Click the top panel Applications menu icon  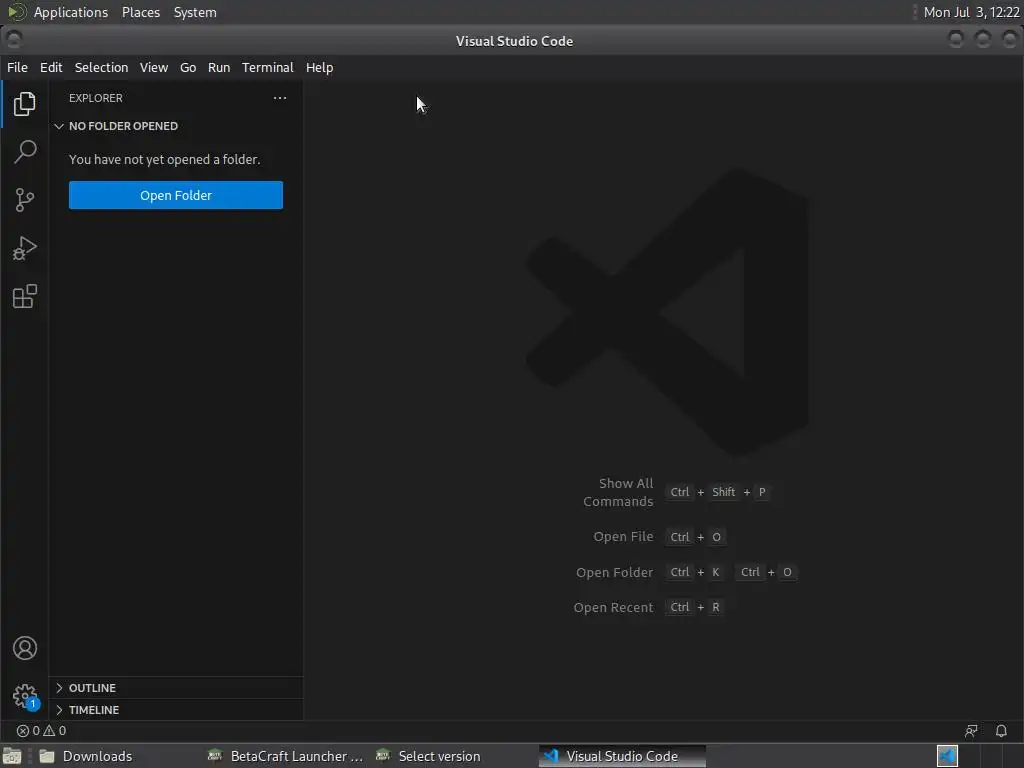[x=16, y=12]
